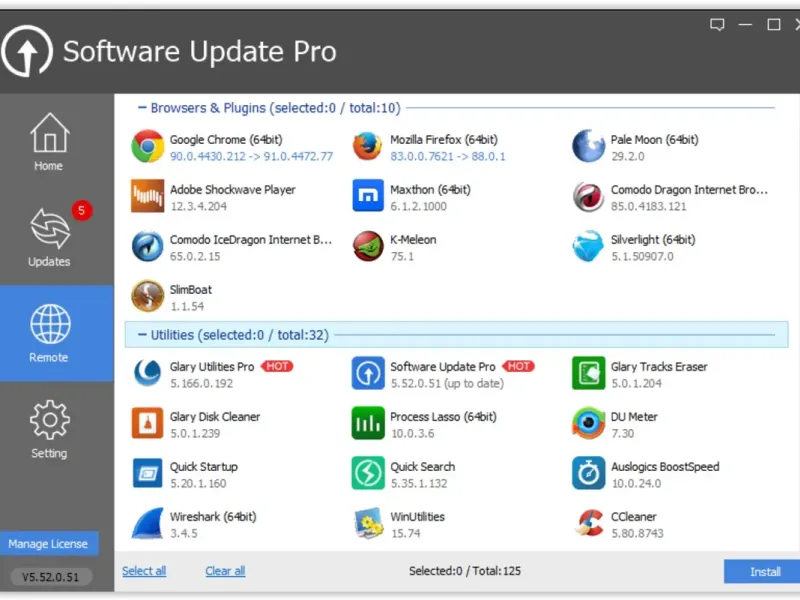The height and width of the screenshot is (600, 800).
Task: Click the Chrome version update text 91.0.4472.77
Action: (298, 156)
